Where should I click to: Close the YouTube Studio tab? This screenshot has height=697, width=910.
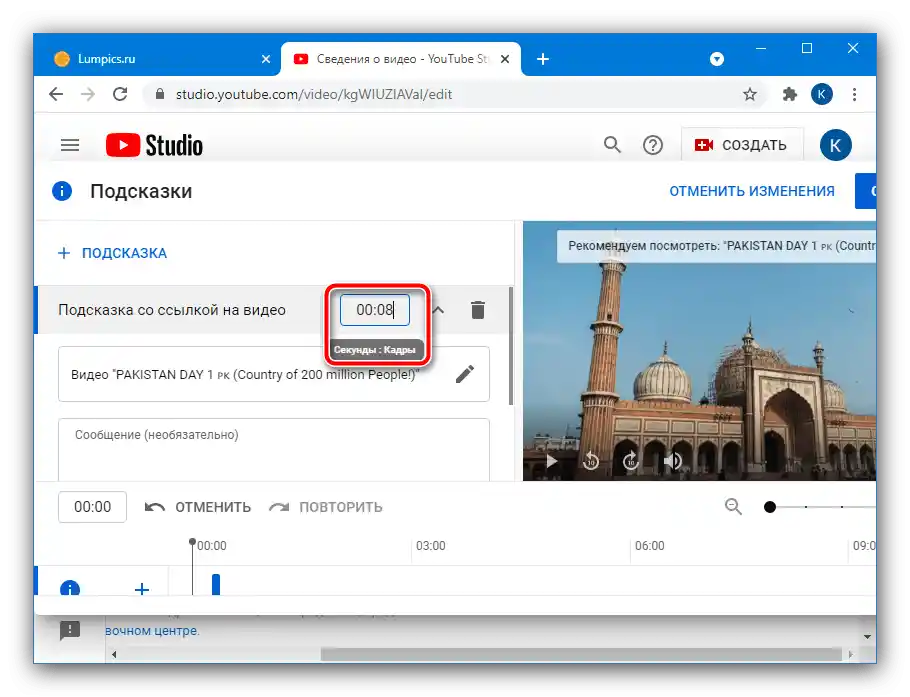pos(505,59)
